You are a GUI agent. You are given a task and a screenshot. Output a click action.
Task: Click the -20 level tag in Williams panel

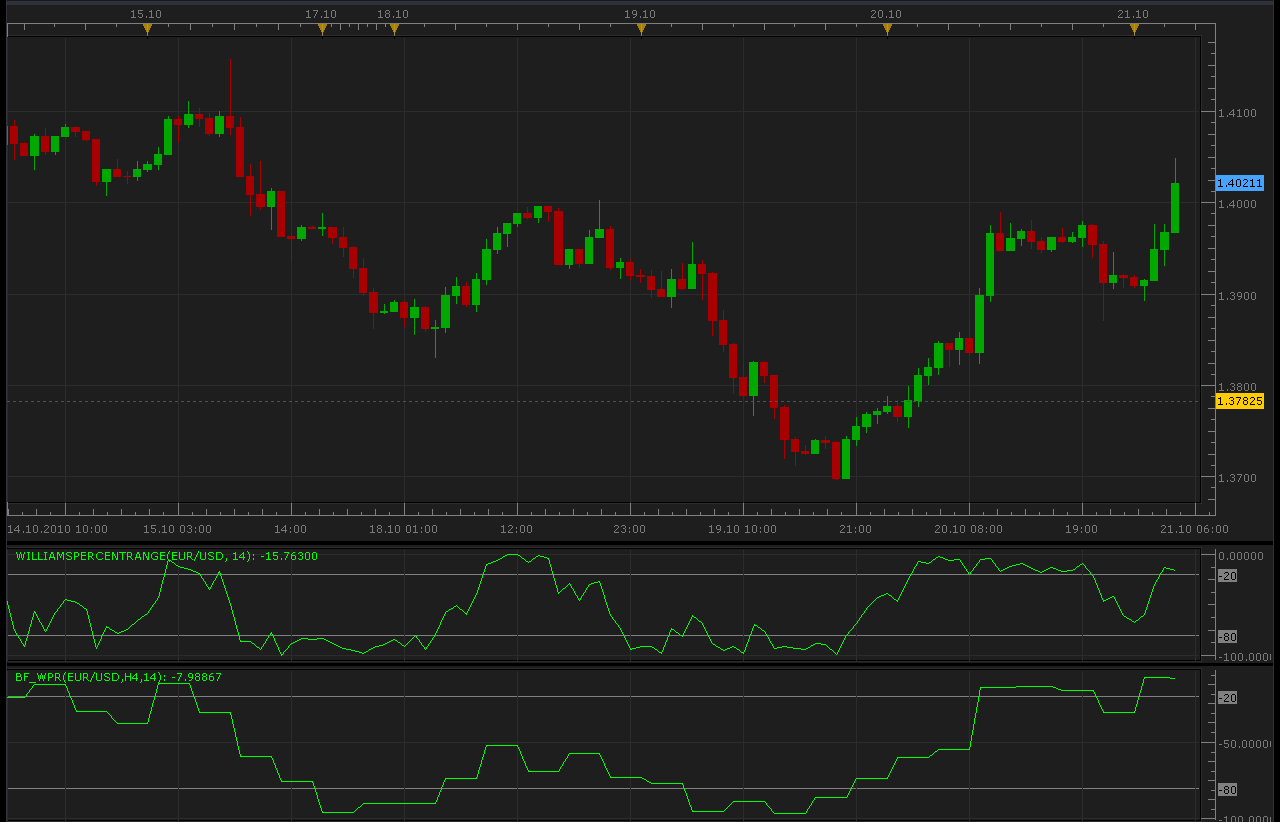[x=1228, y=576]
